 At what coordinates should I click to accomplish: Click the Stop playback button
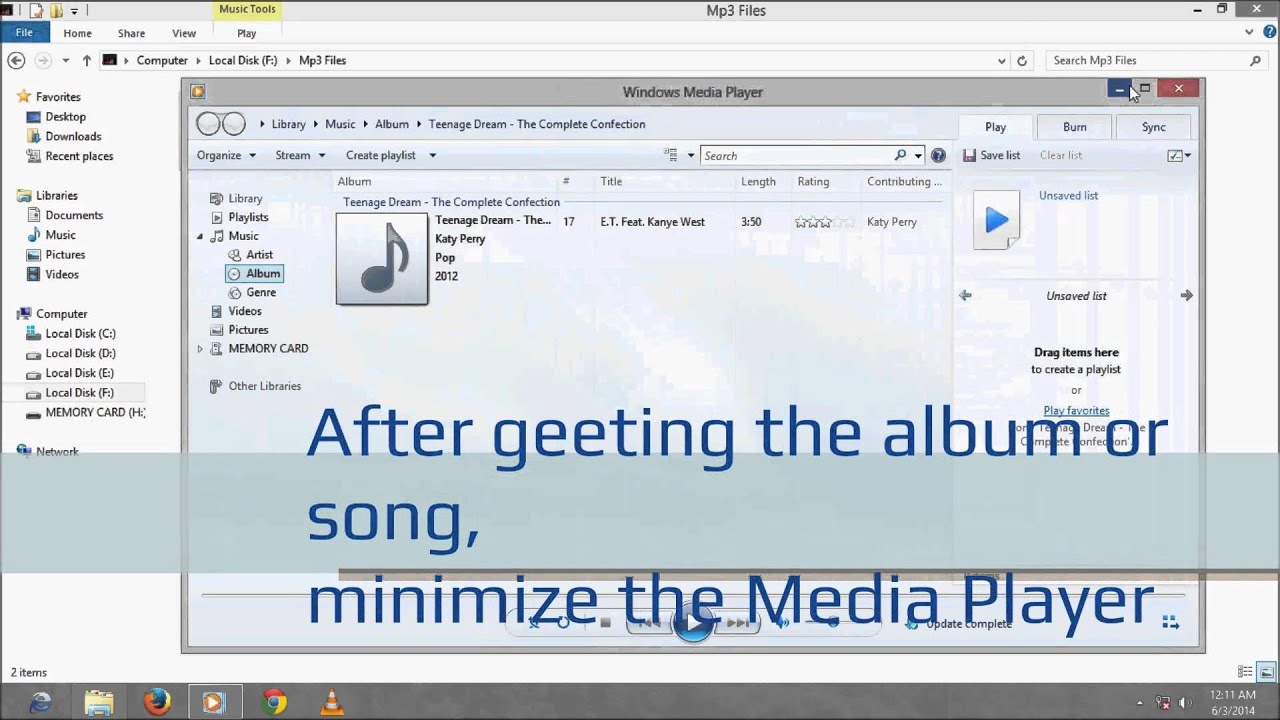pyautogui.click(x=605, y=623)
